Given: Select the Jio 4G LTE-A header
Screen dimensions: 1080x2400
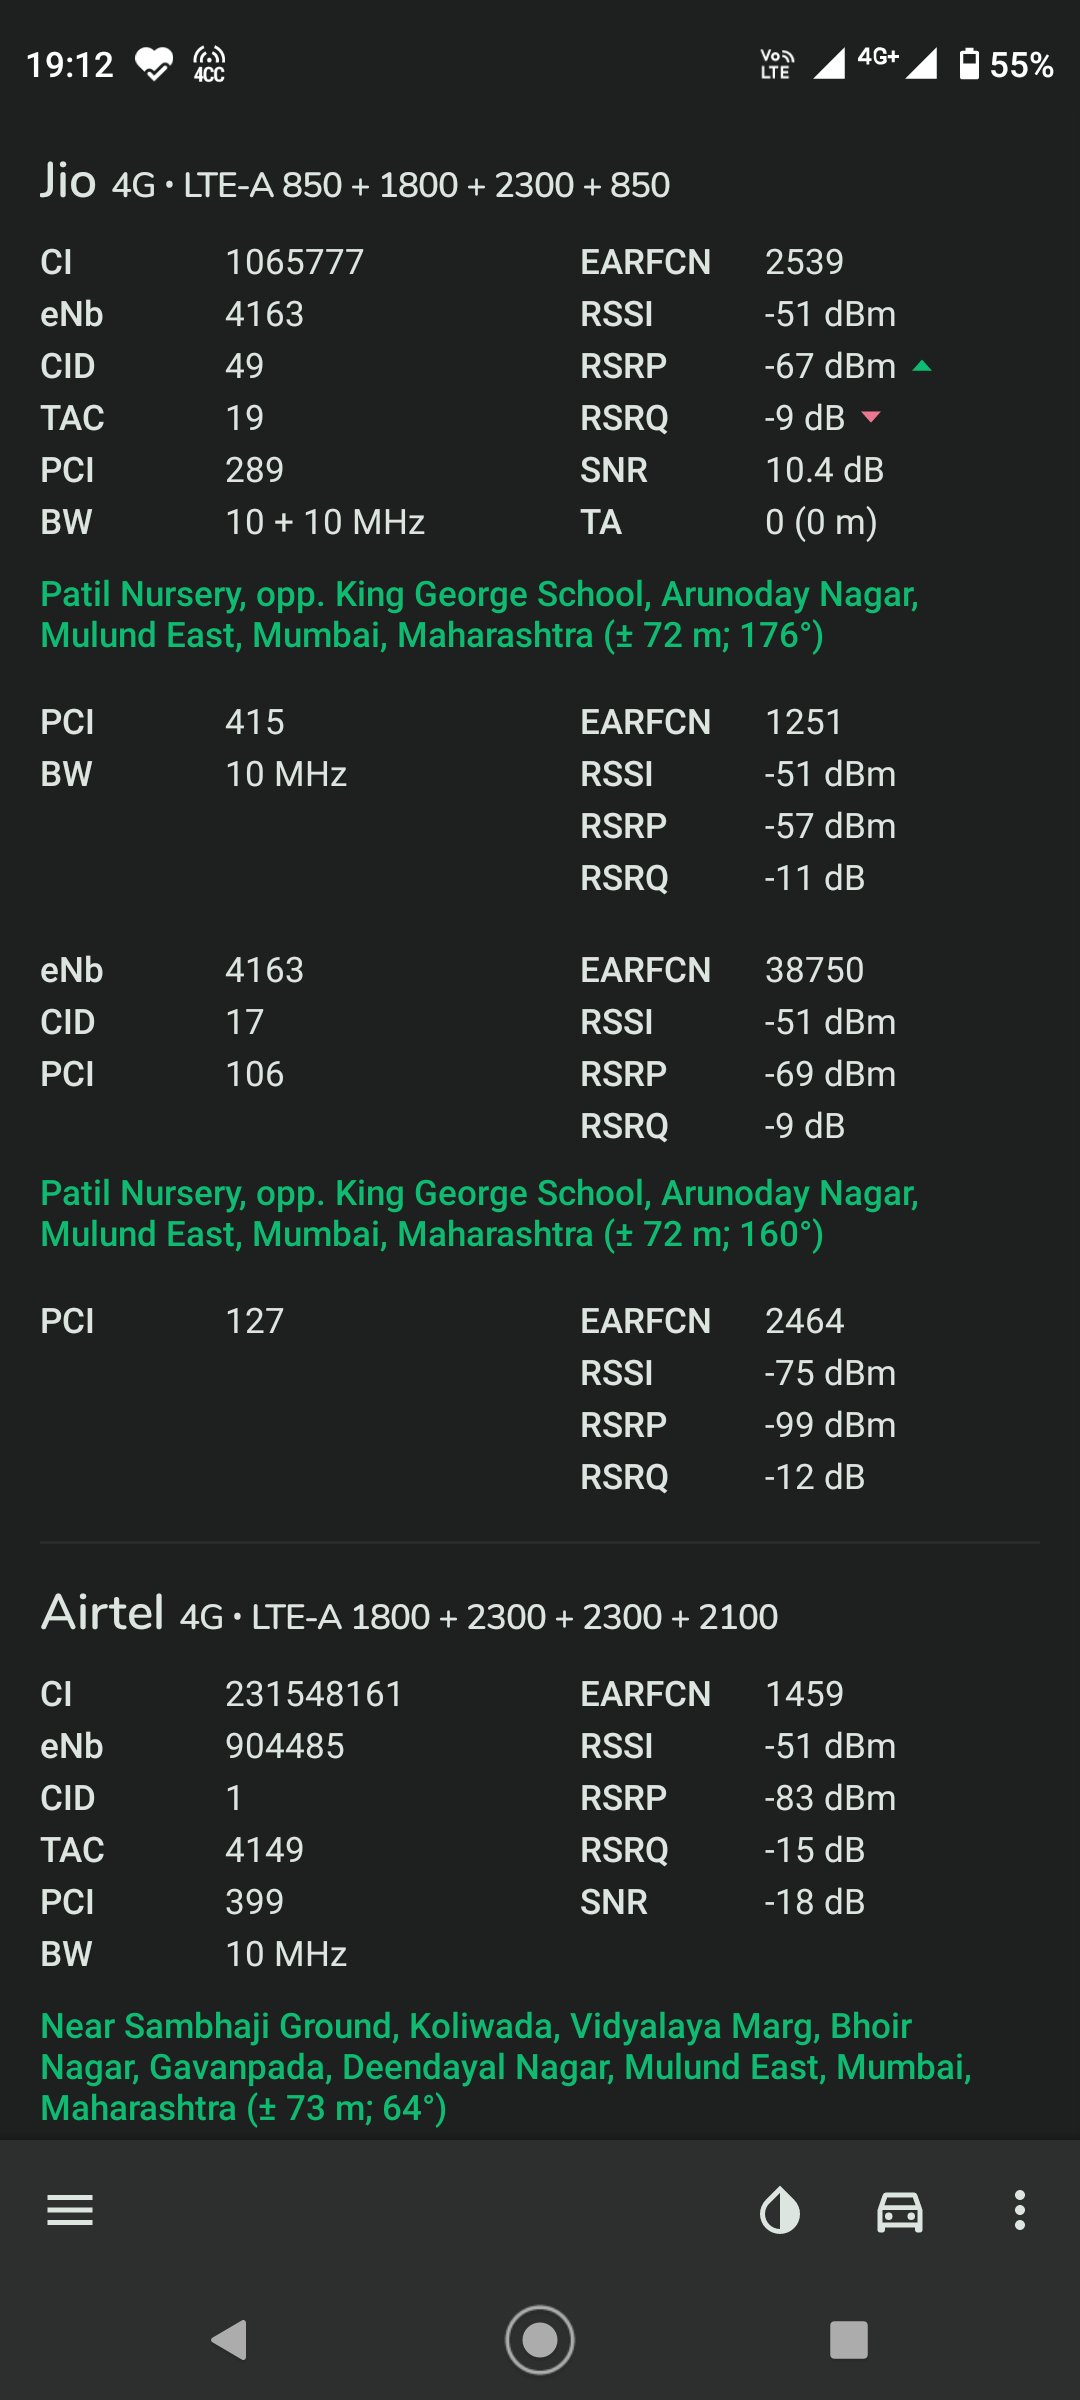Looking at the screenshot, I should pyautogui.click(x=355, y=183).
